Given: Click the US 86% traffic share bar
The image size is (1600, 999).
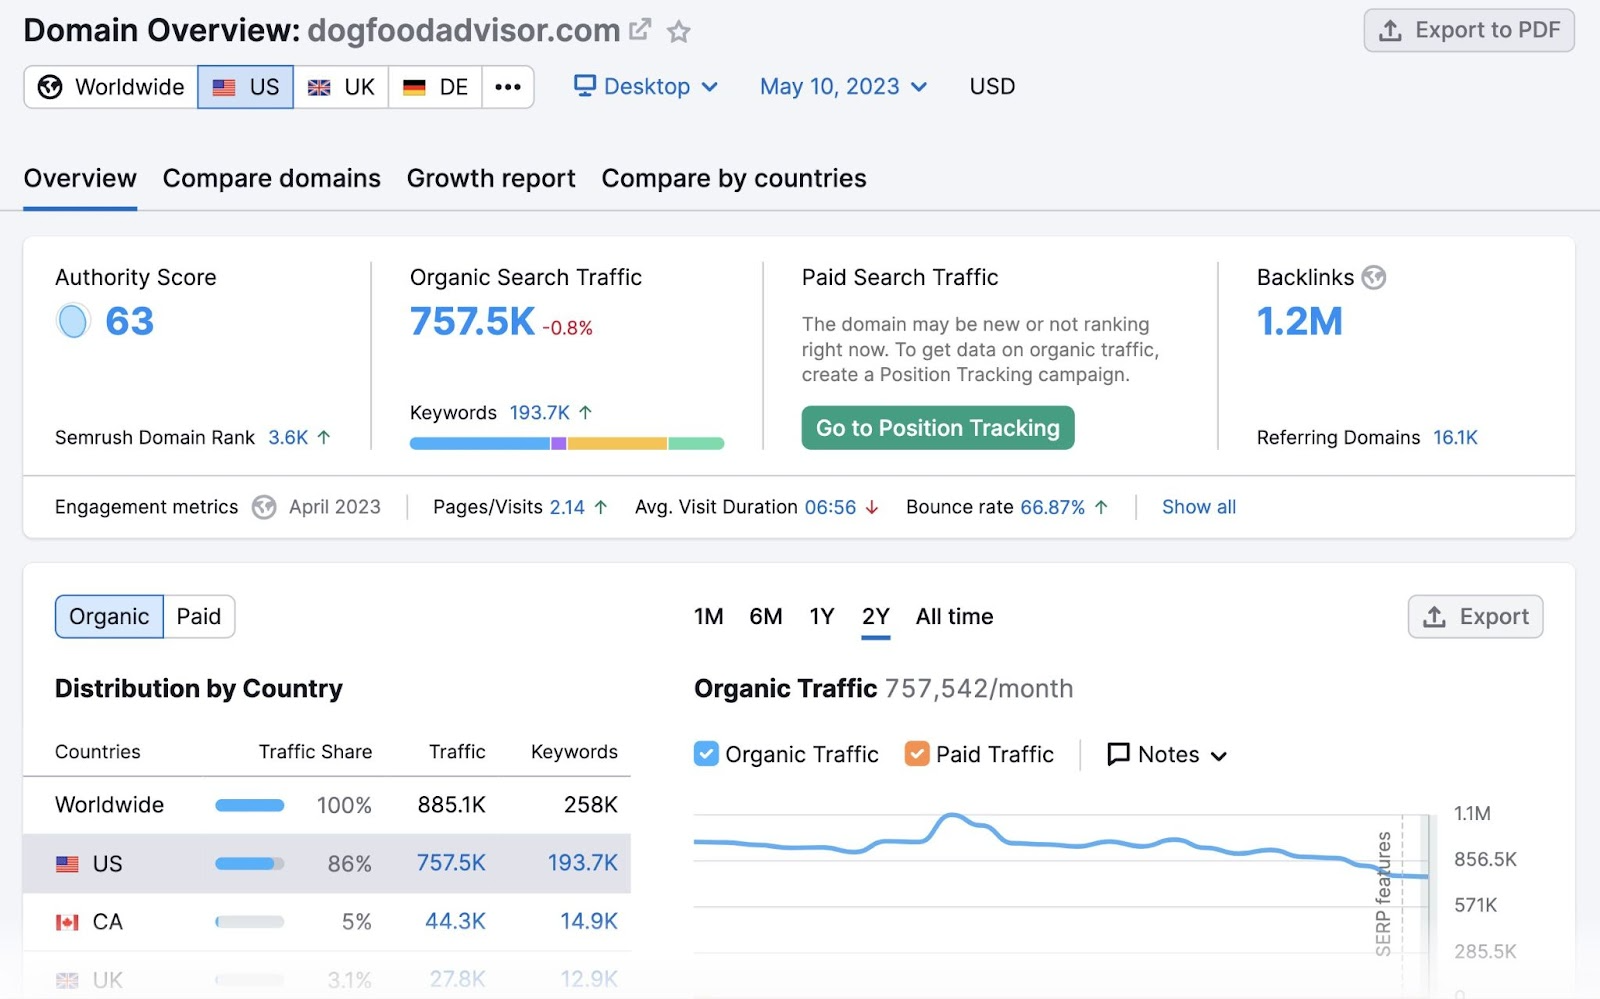Looking at the screenshot, I should [250, 864].
